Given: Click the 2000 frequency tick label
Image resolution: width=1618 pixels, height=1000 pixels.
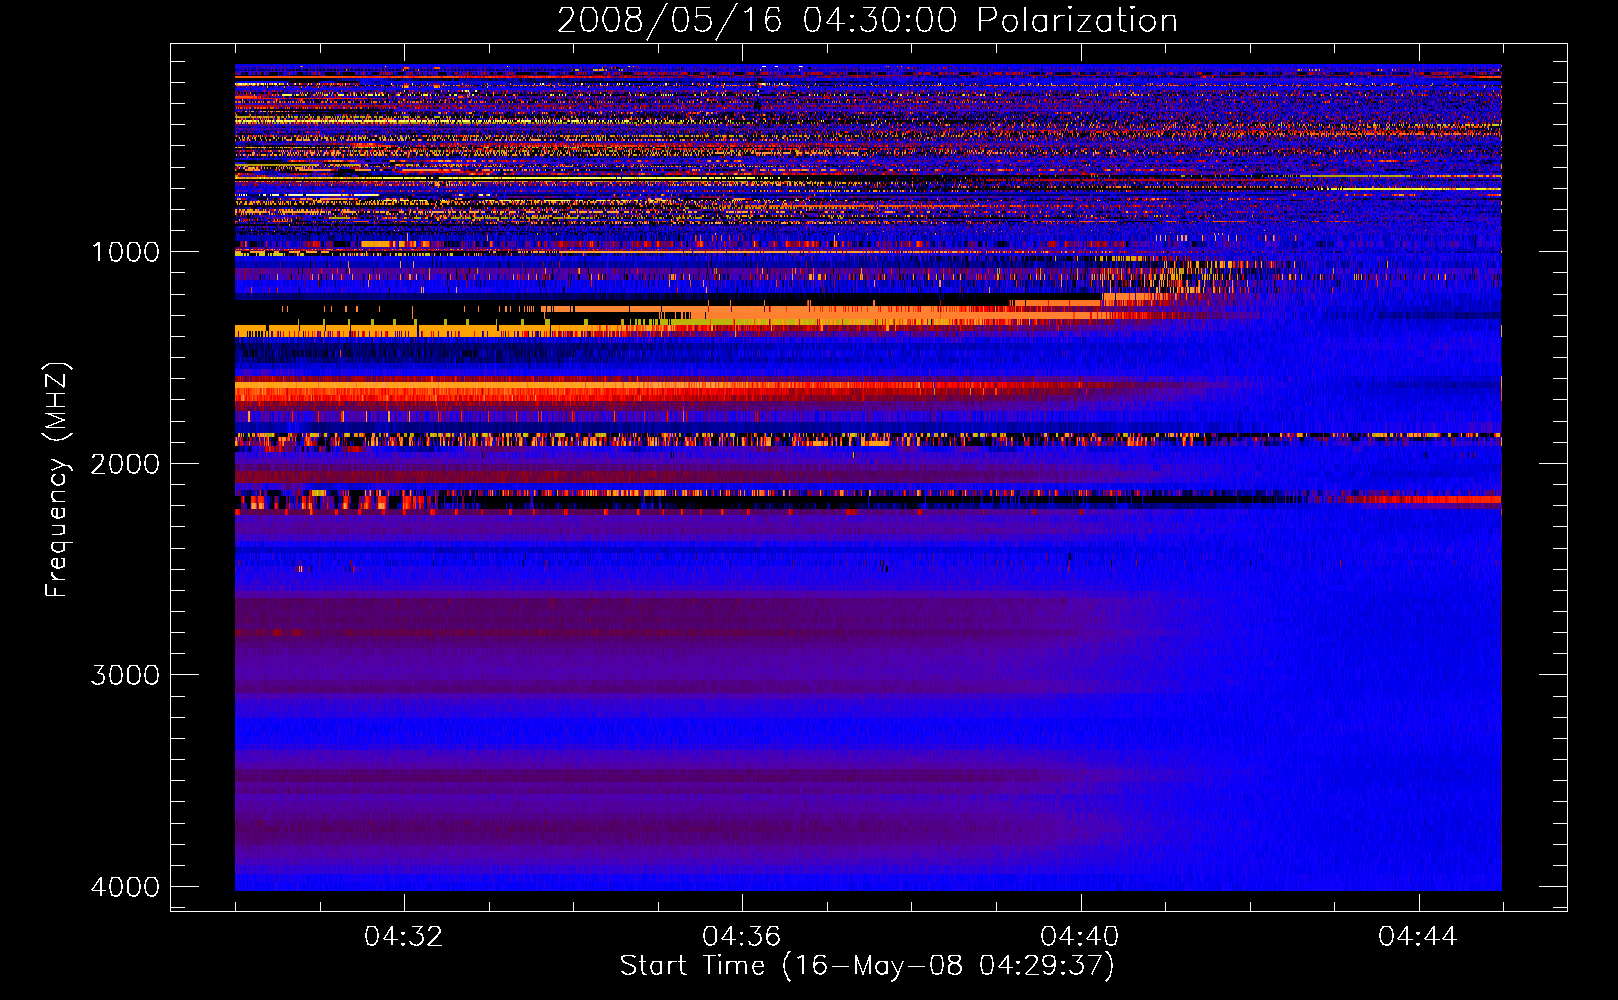Looking at the screenshot, I should click(x=125, y=464).
